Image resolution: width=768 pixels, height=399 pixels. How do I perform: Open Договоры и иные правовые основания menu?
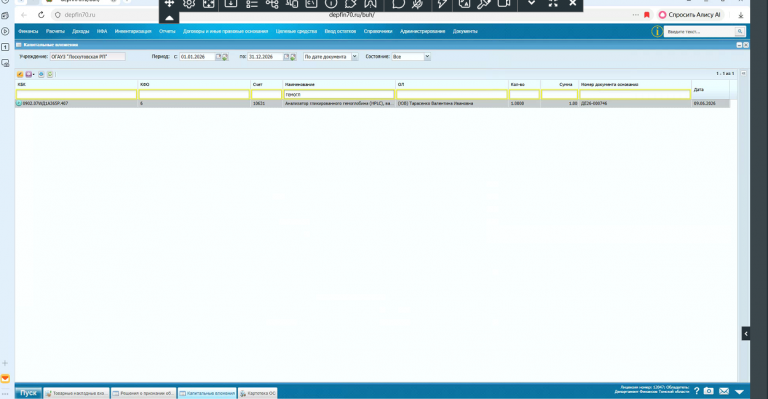point(225,31)
